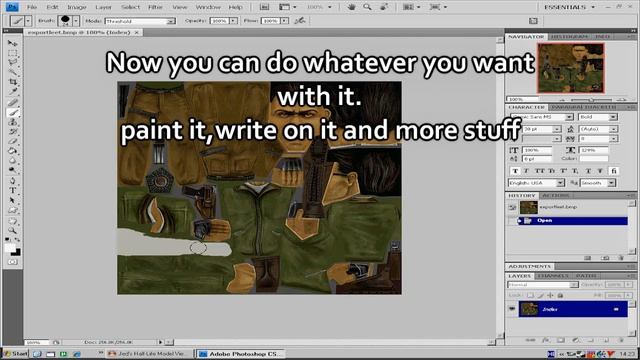The width and height of the screenshot is (640, 360).
Task: Open the Filter menu
Action: pyautogui.click(x=155, y=7)
